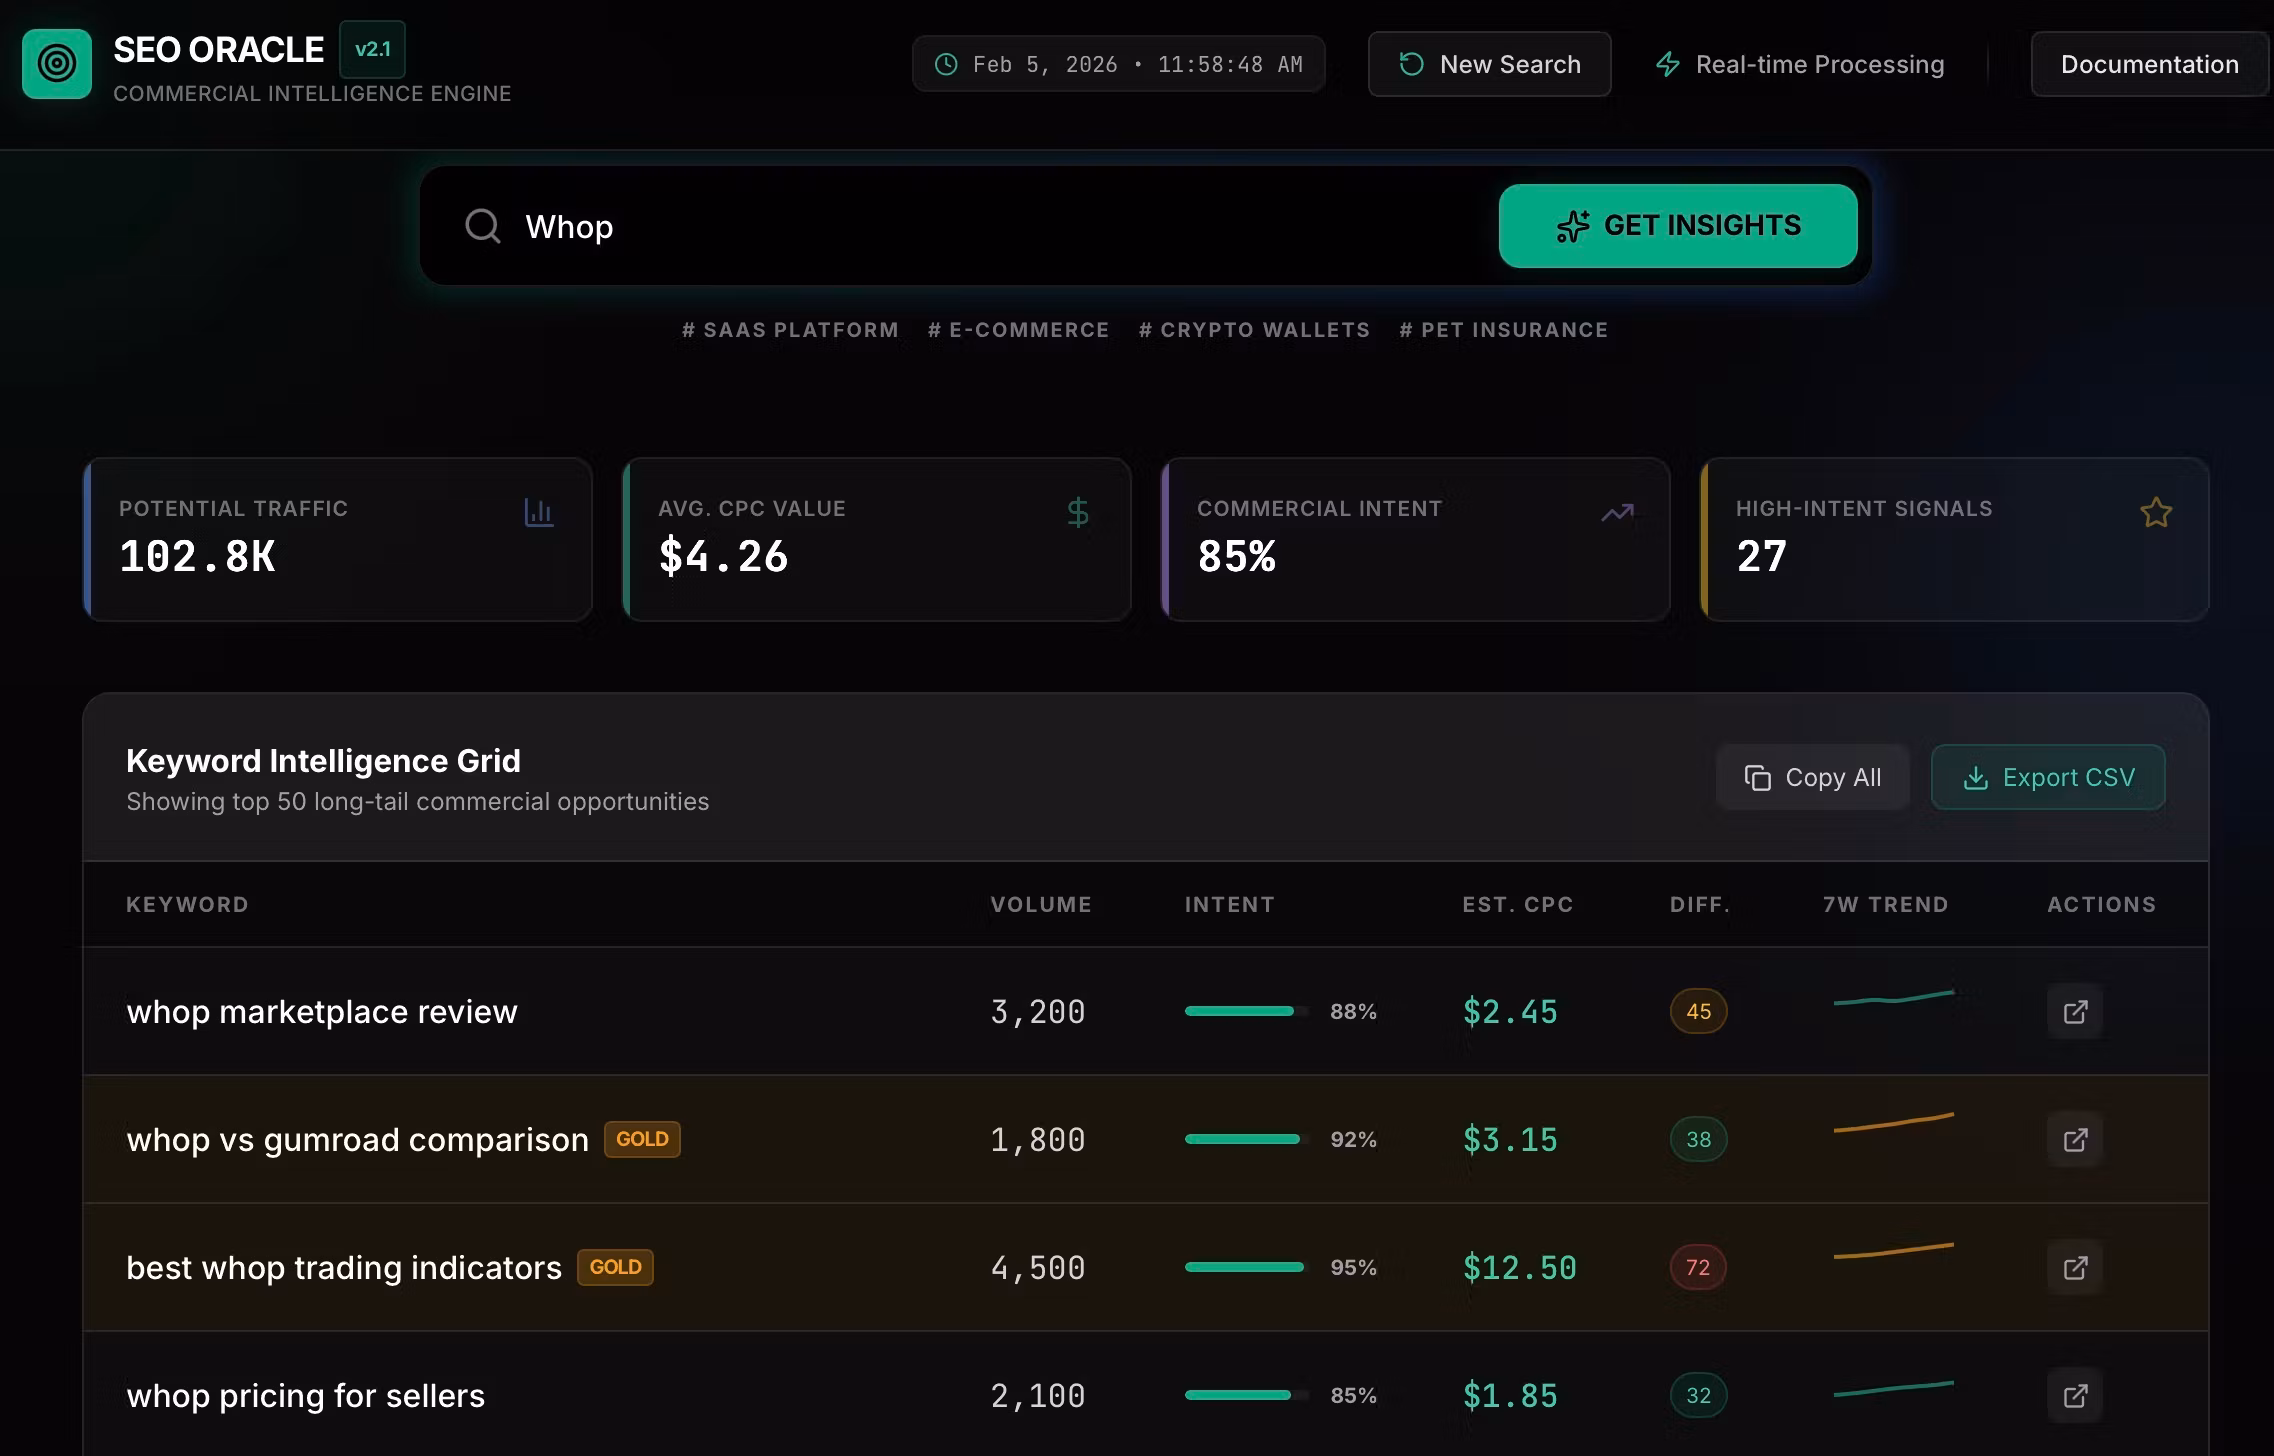Image resolution: width=2274 pixels, height=1456 pixels.
Task: Open external link for best whop trading indicators
Action: point(2075,1267)
